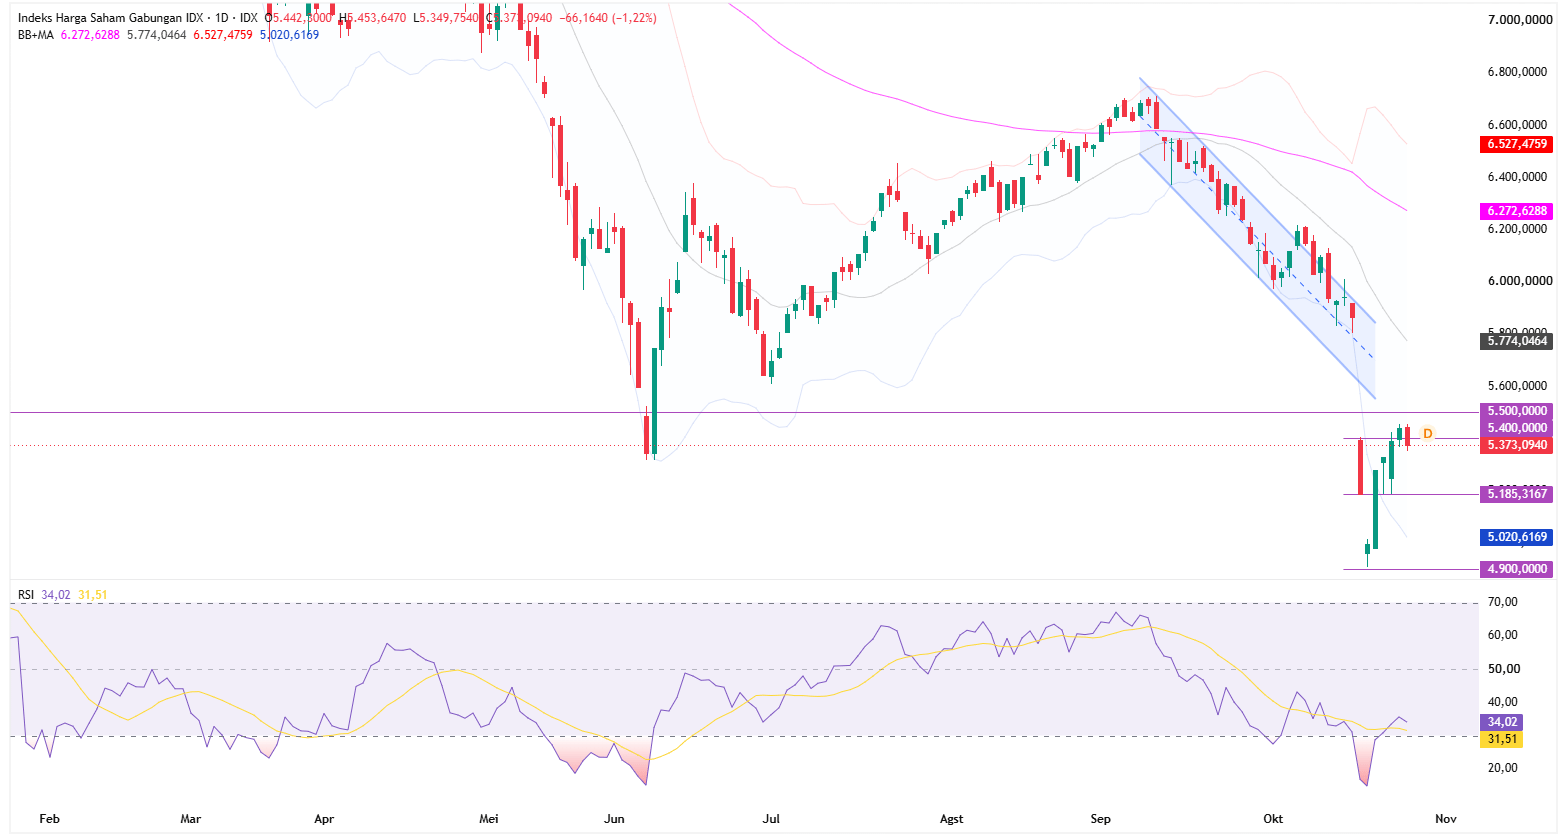Click the Agst label on the time axis
The image size is (1567, 834).
point(952,819)
